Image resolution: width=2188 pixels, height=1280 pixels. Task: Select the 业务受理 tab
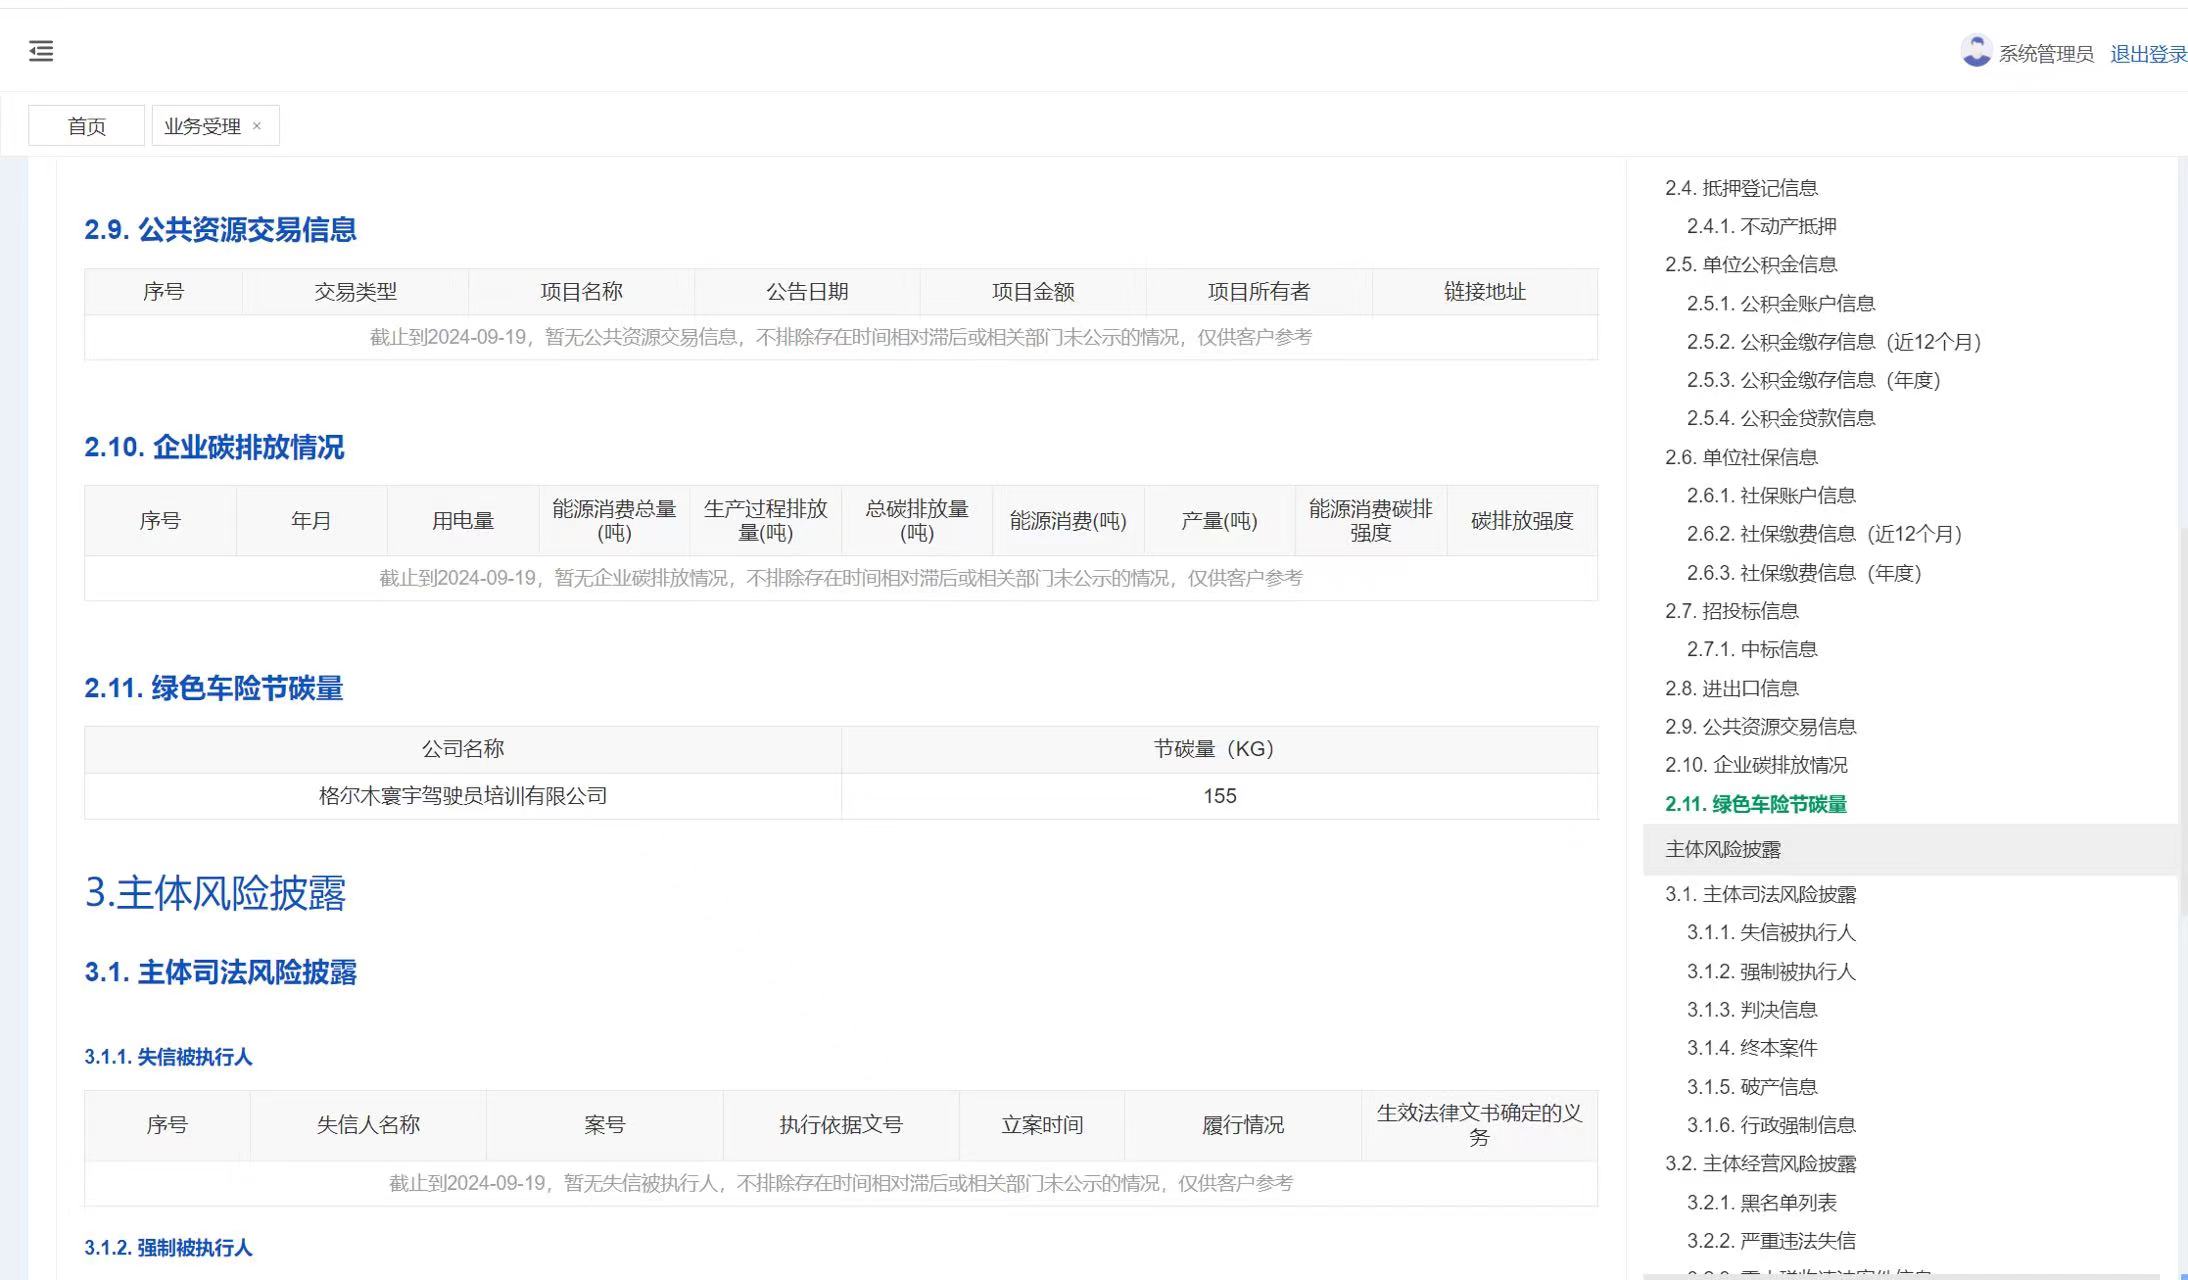click(x=202, y=126)
